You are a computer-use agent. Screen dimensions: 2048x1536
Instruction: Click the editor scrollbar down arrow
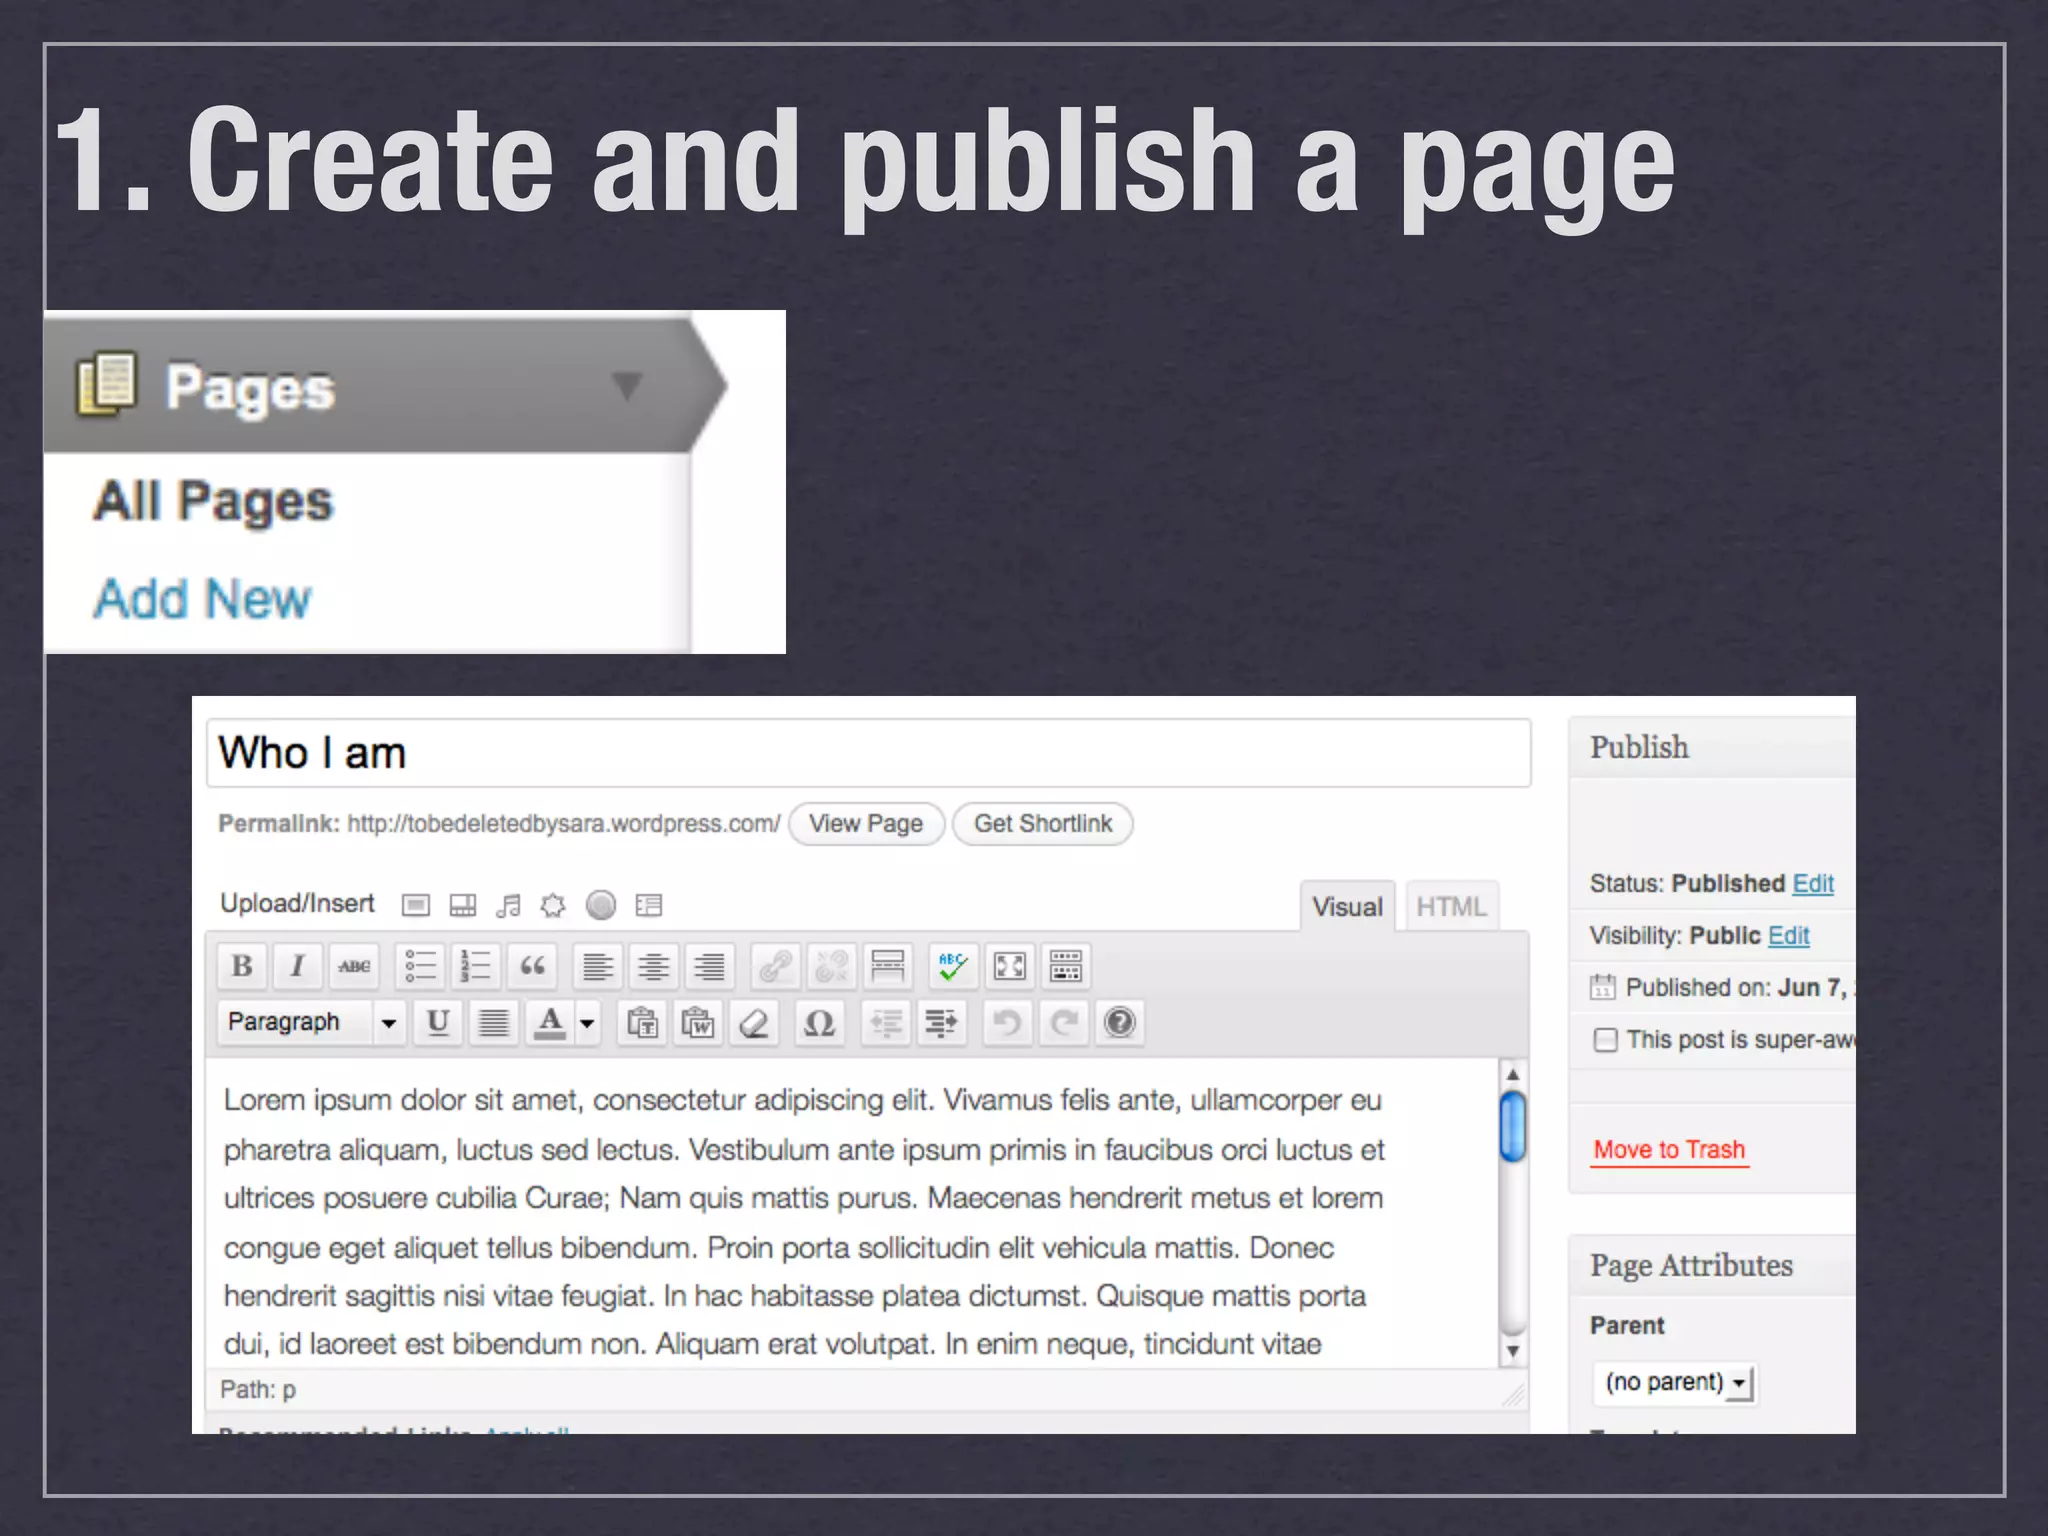tap(1513, 1352)
